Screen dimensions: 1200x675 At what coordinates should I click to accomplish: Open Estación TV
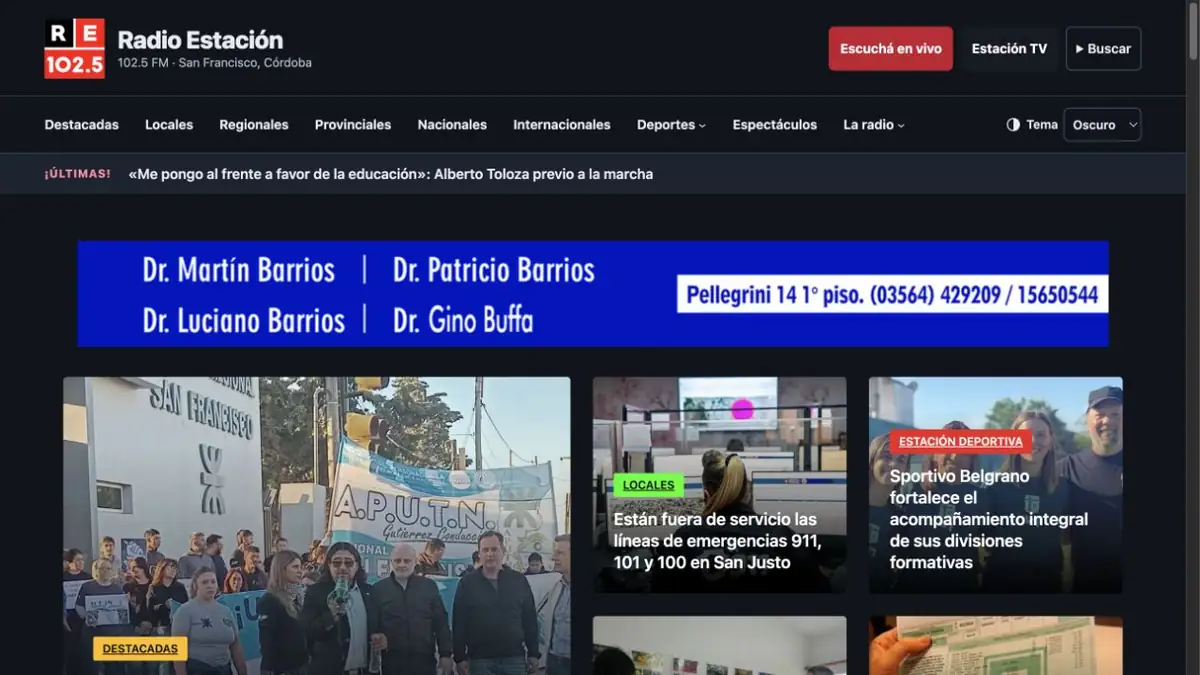1009,48
